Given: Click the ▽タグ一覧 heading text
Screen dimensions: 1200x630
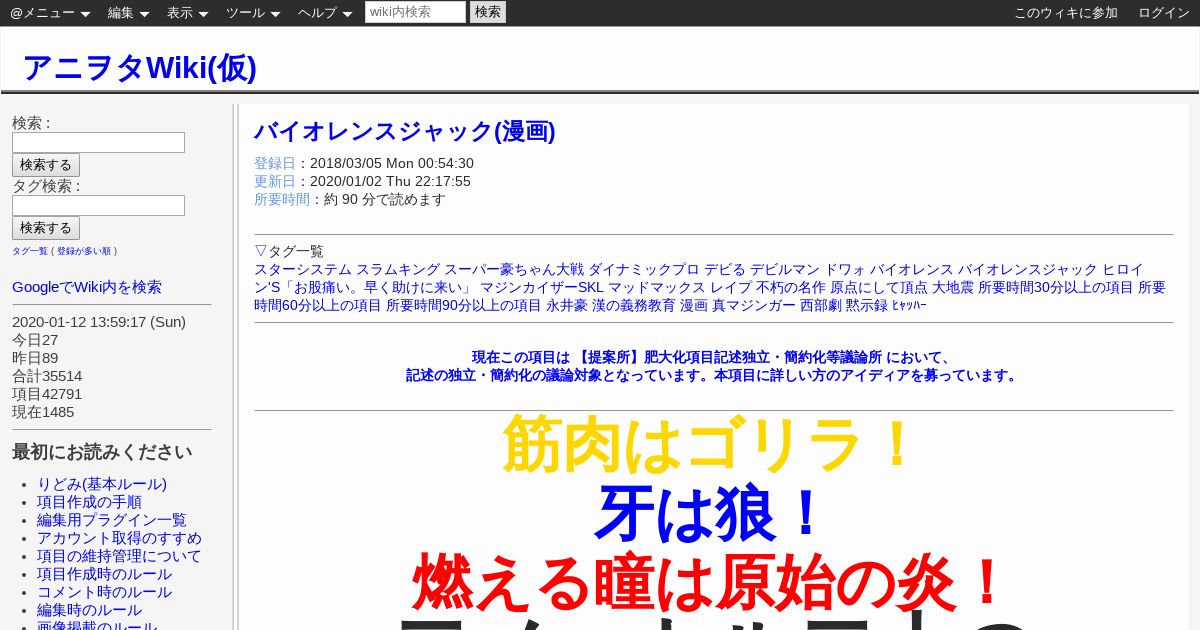Looking at the screenshot, I should pos(289,251).
